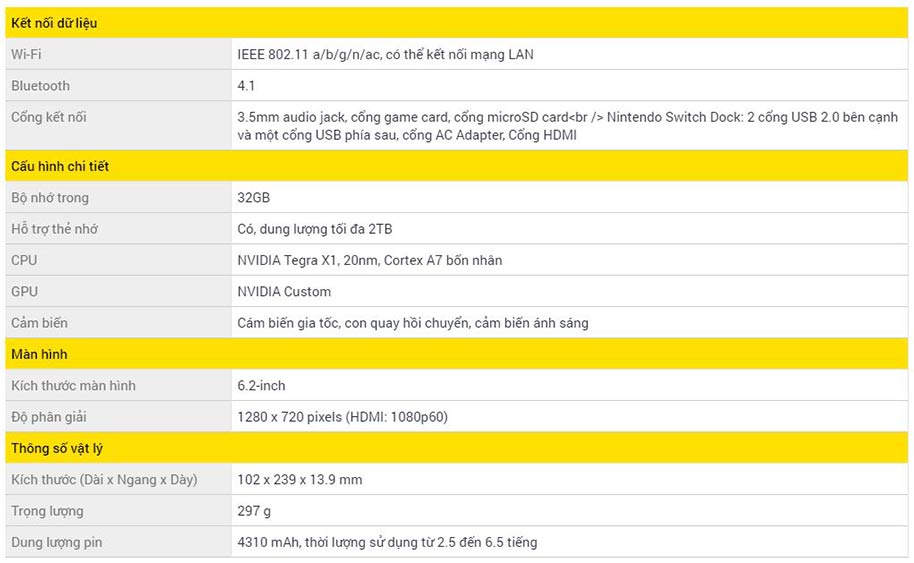Click the Bluetooth row label
The height and width of the screenshot is (563, 914).
[x=41, y=86]
